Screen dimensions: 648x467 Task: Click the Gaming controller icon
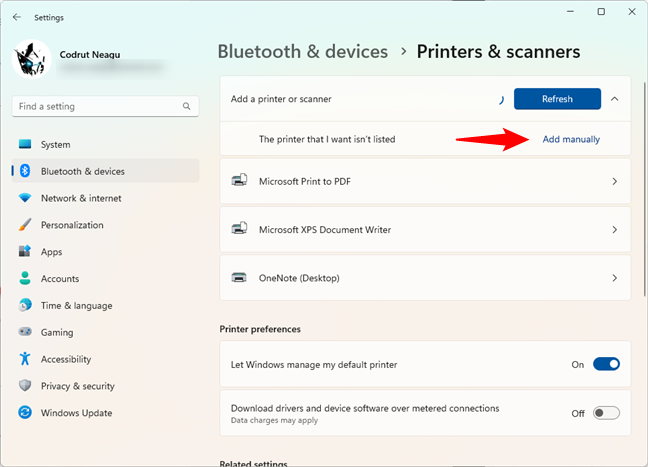[25, 331]
